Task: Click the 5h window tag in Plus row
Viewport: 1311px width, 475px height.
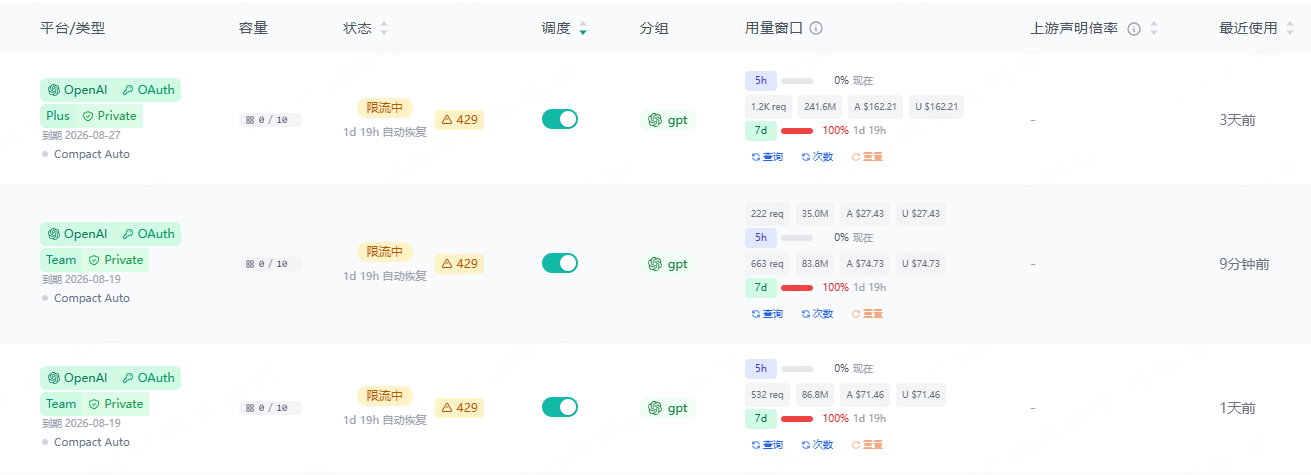Action: (761, 81)
